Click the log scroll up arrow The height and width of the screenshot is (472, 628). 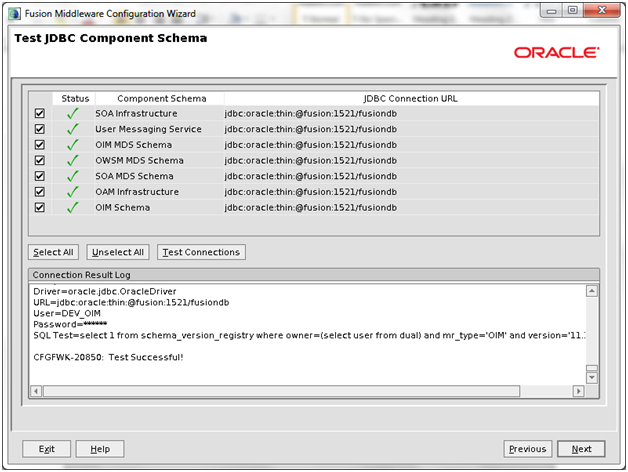click(x=592, y=291)
